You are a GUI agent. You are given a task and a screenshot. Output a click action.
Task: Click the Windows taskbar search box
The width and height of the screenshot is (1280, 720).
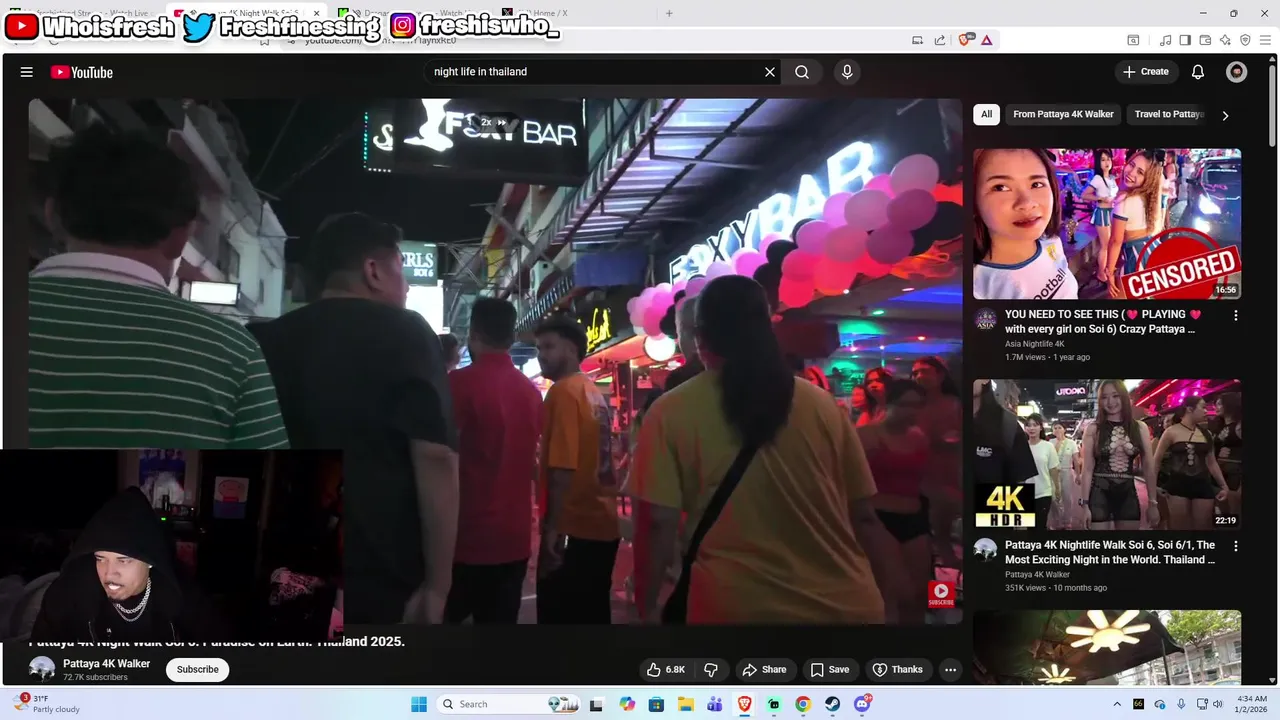click(510, 704)
